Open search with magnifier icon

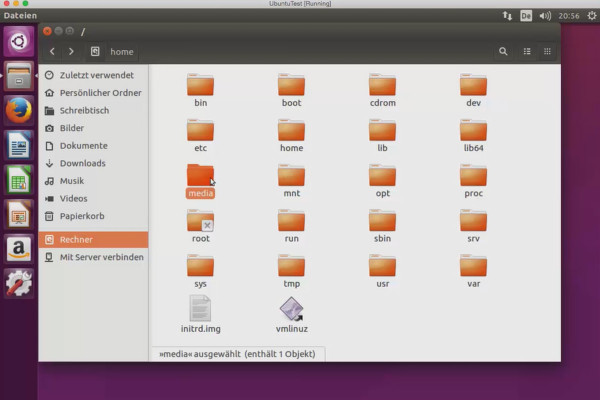[x=503, y=51]
